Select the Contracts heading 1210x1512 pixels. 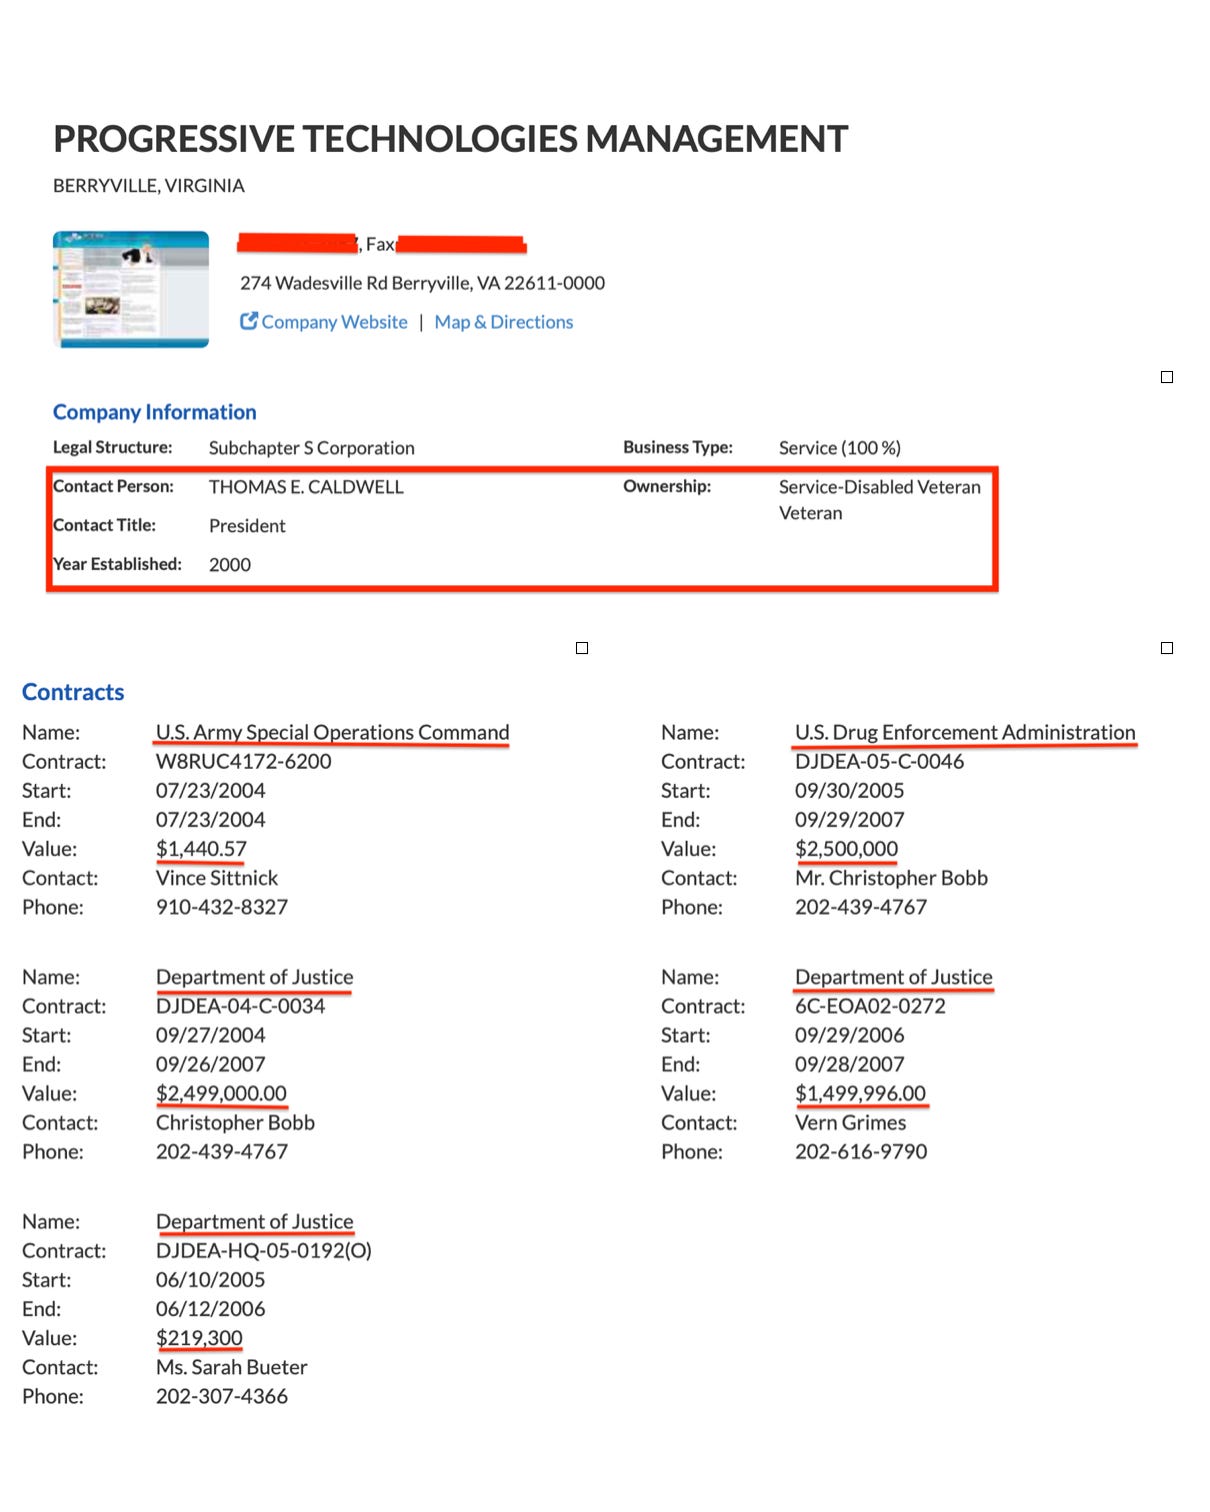pyautogui.click(x=73, y=692)
